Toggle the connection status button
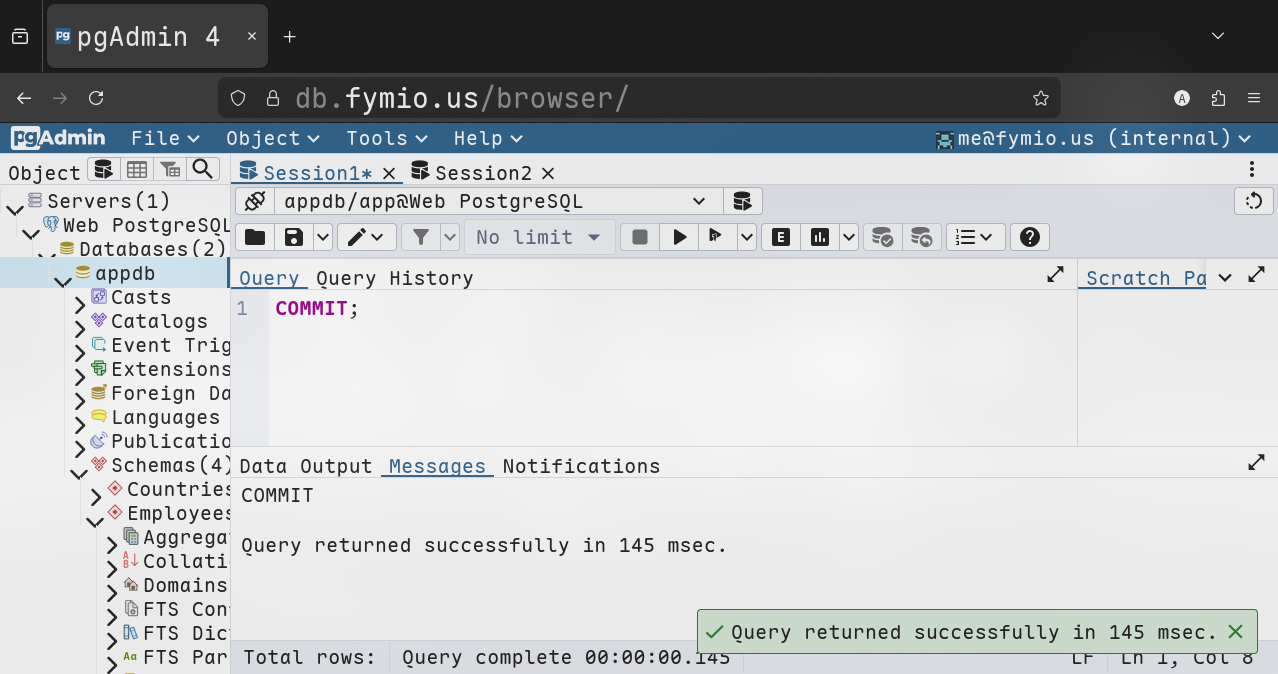Image resolution: width=1278 pixels, height=674 pixels. click(255, 201)
